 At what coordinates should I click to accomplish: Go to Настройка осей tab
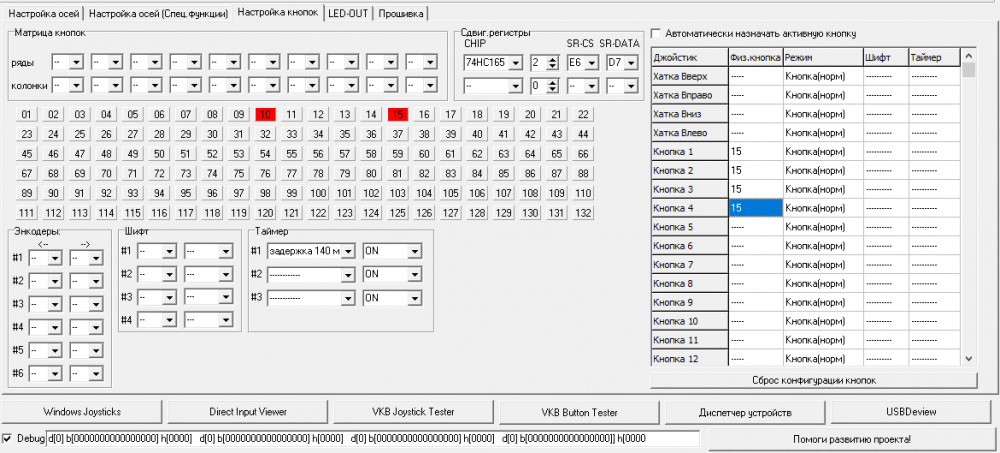[42, 13]
